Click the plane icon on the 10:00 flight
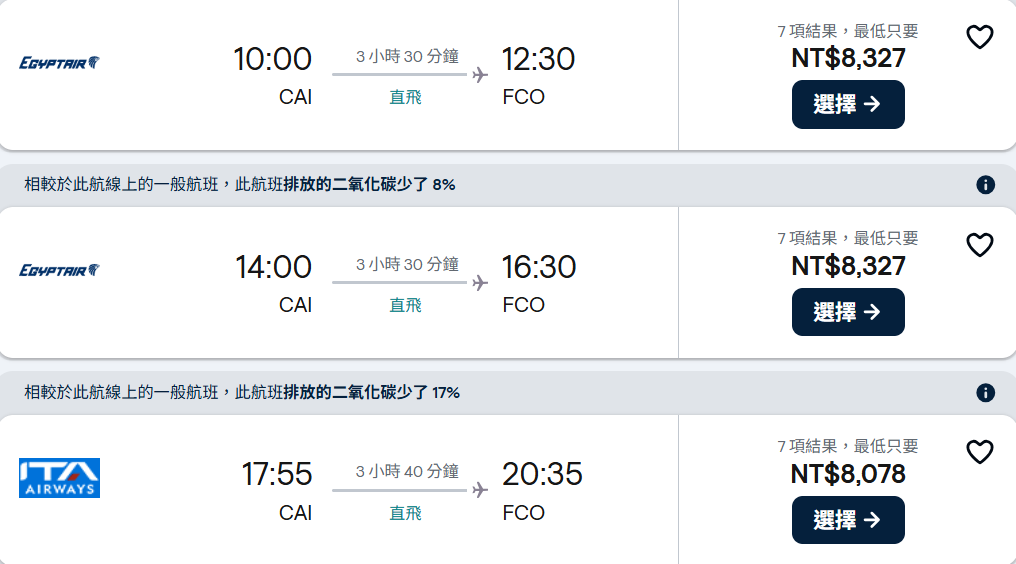 click(x=480, y=75)
